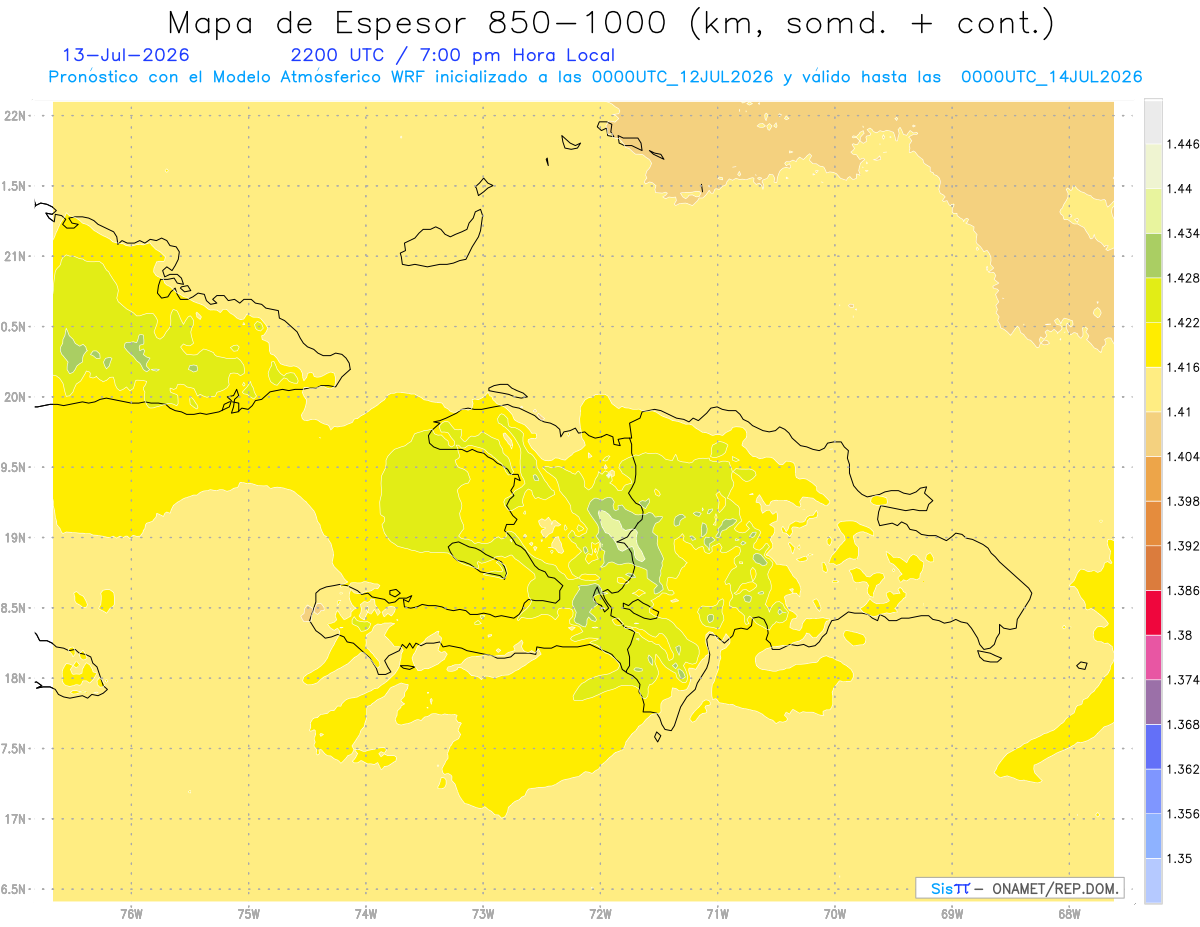
Task: Click the colorbar label '1.392'
Action: [x=1182, y=546]
